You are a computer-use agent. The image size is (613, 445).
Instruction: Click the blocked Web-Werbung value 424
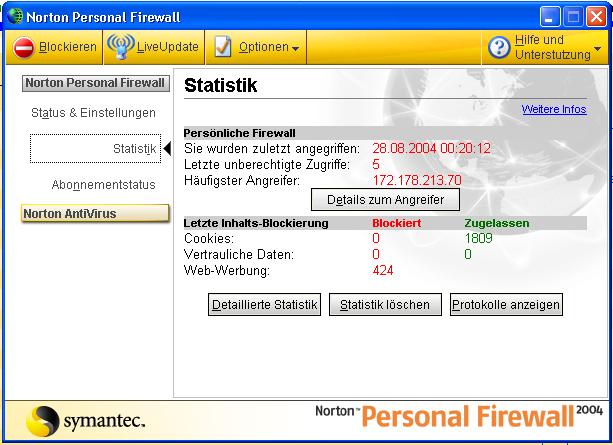click(x=383, y=270)
